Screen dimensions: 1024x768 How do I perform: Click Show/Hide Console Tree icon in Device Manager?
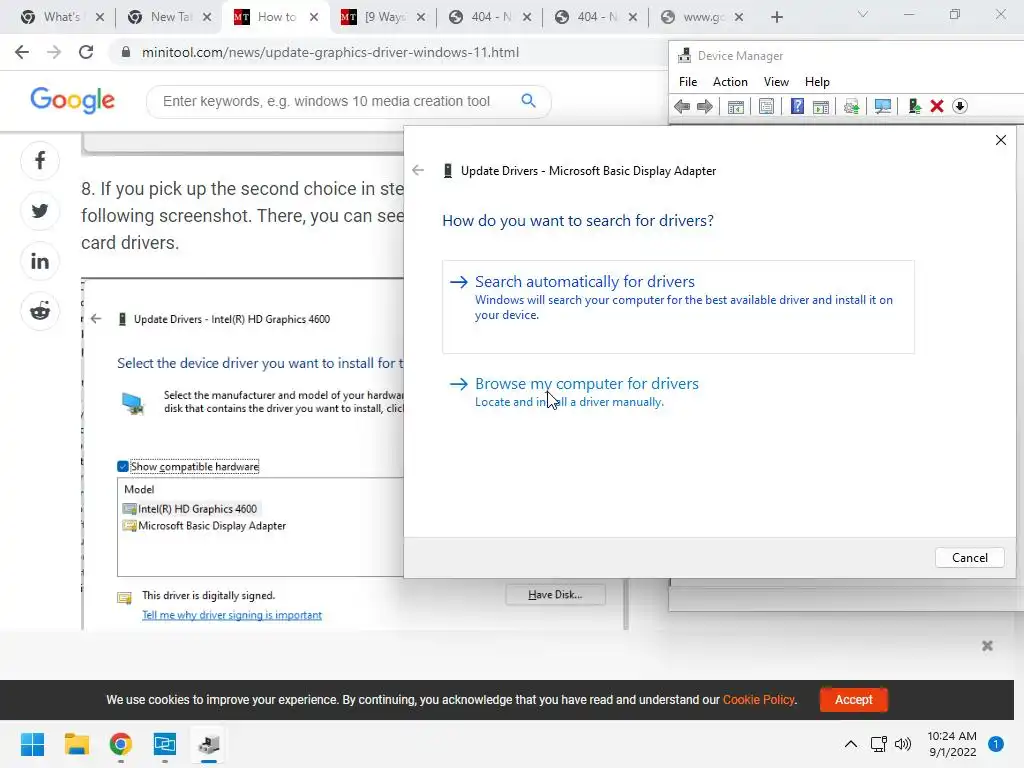pos(735,106)
